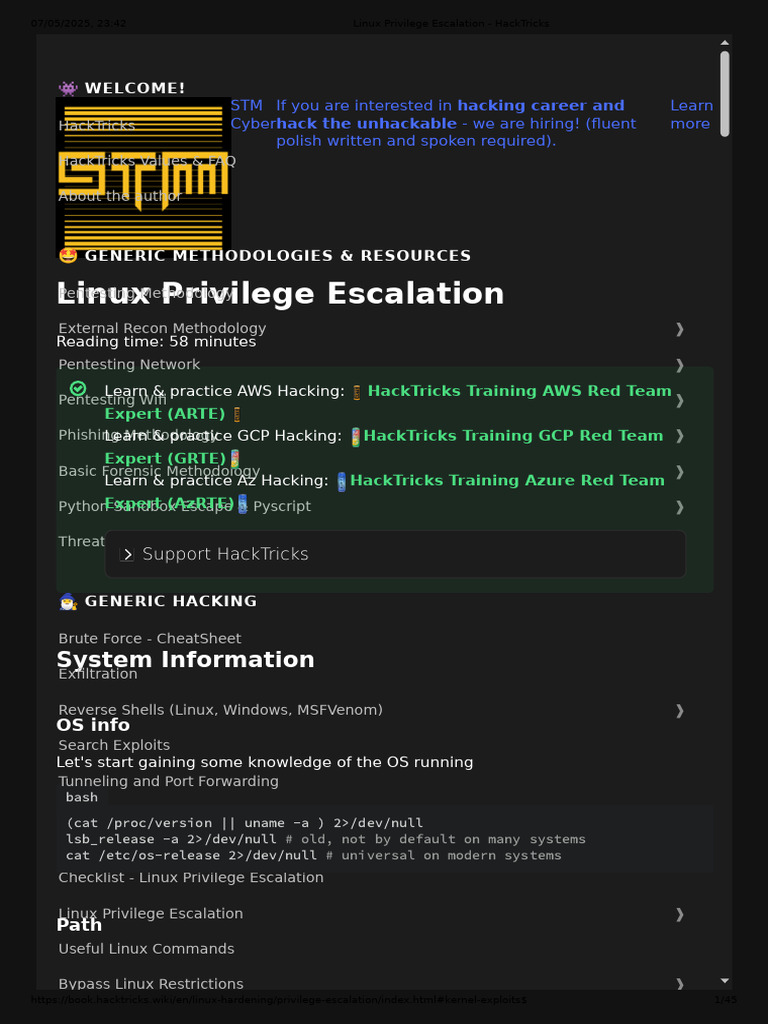Open Pentesting Network sidebar item
768x1024 pixels.
(129, 364)
